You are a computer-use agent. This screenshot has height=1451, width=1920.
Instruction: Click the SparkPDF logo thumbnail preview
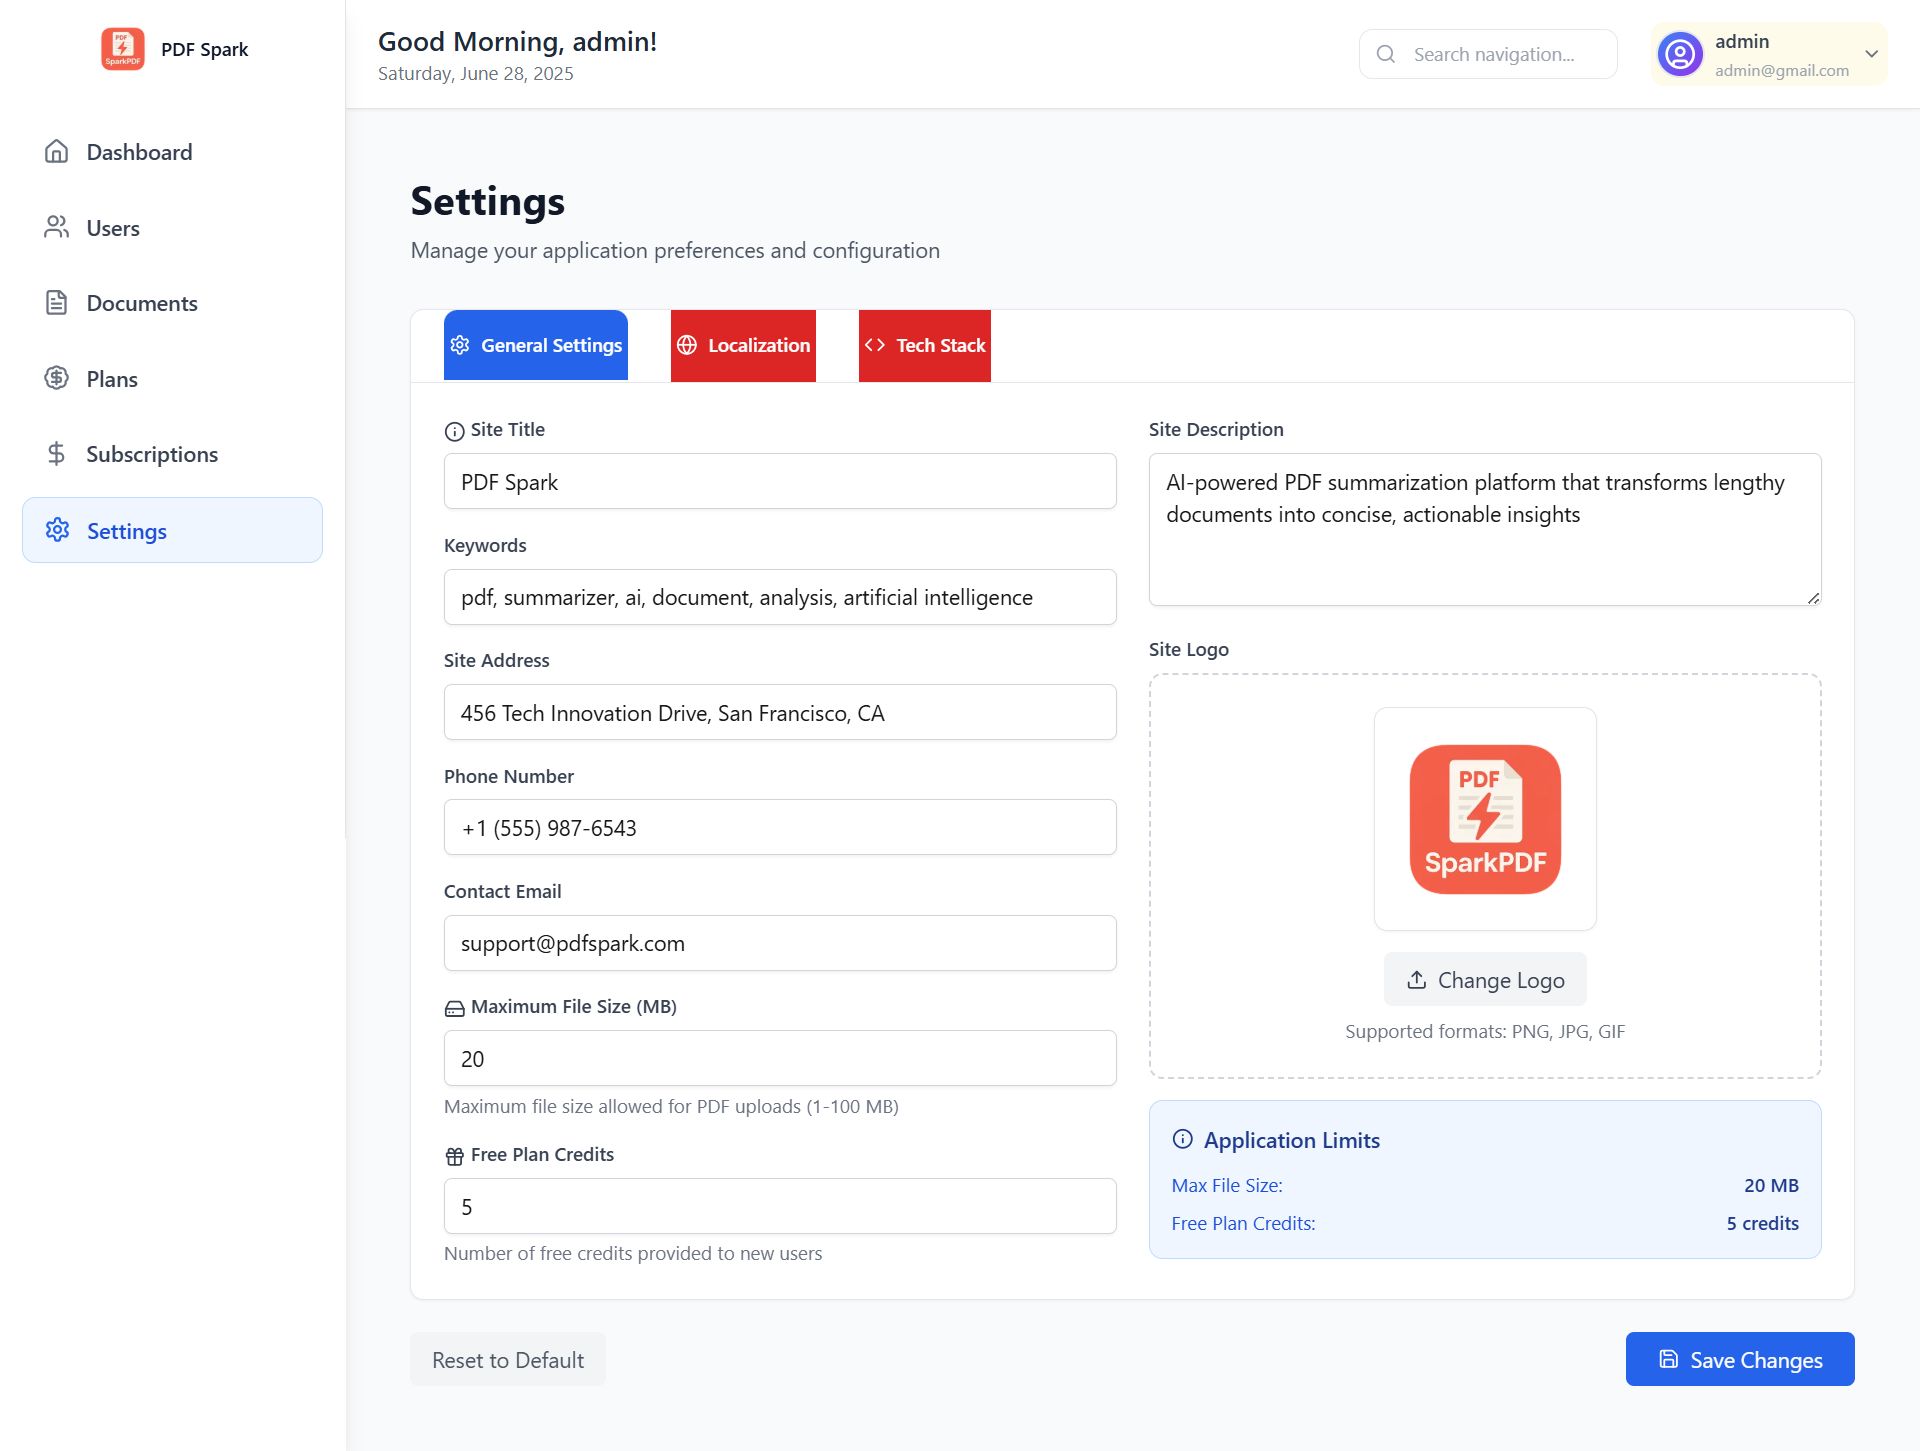1485,819
